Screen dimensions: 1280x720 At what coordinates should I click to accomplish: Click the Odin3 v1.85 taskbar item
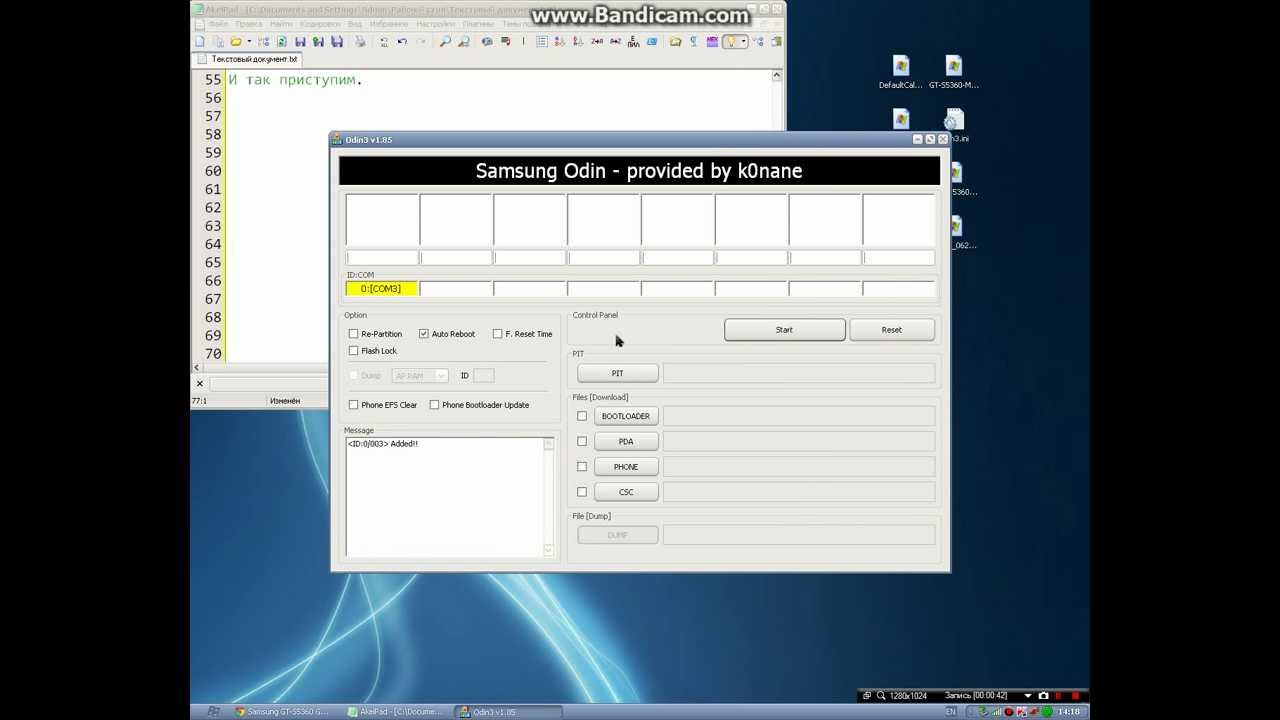click(x=508, y=712)
